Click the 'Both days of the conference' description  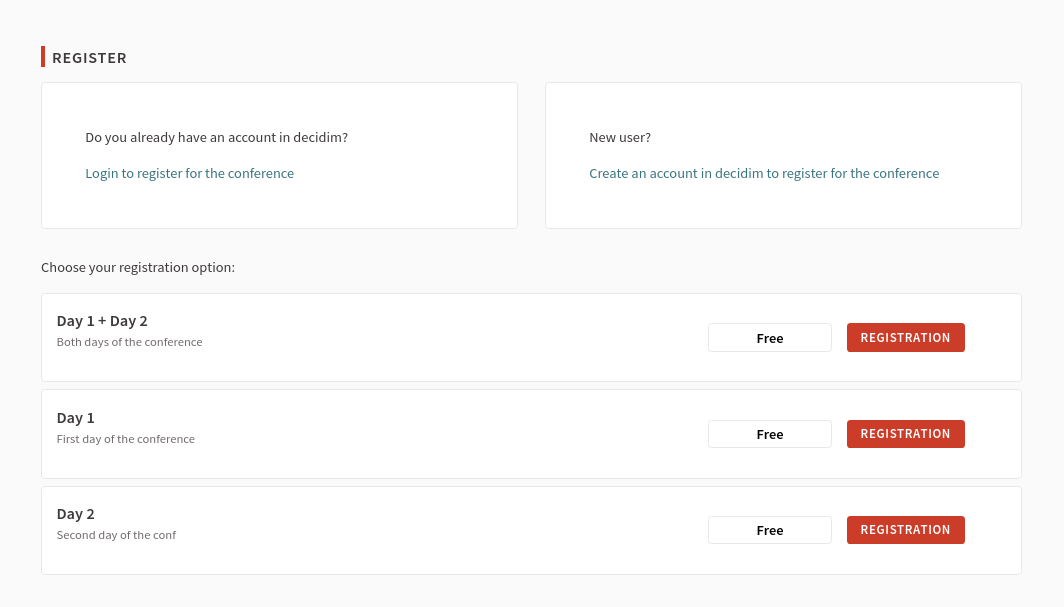130,342
